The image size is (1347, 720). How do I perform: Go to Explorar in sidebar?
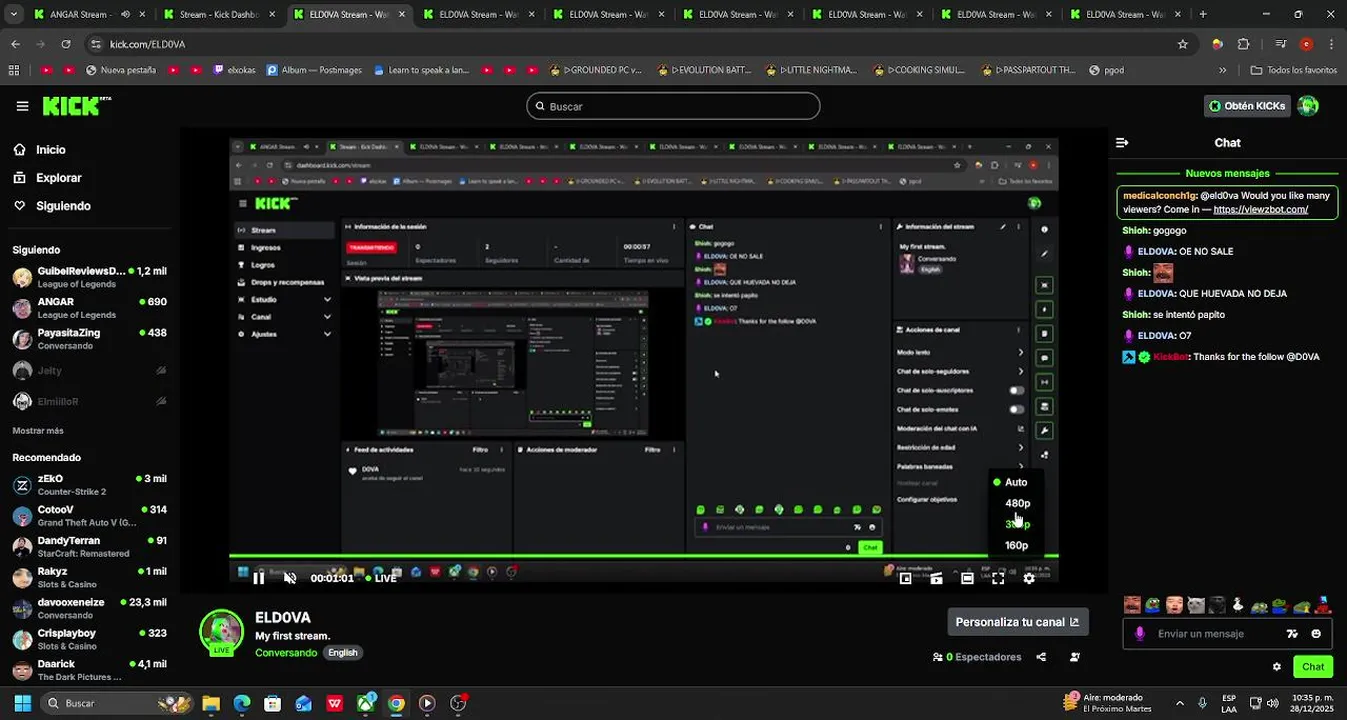[x=48, y=177]
